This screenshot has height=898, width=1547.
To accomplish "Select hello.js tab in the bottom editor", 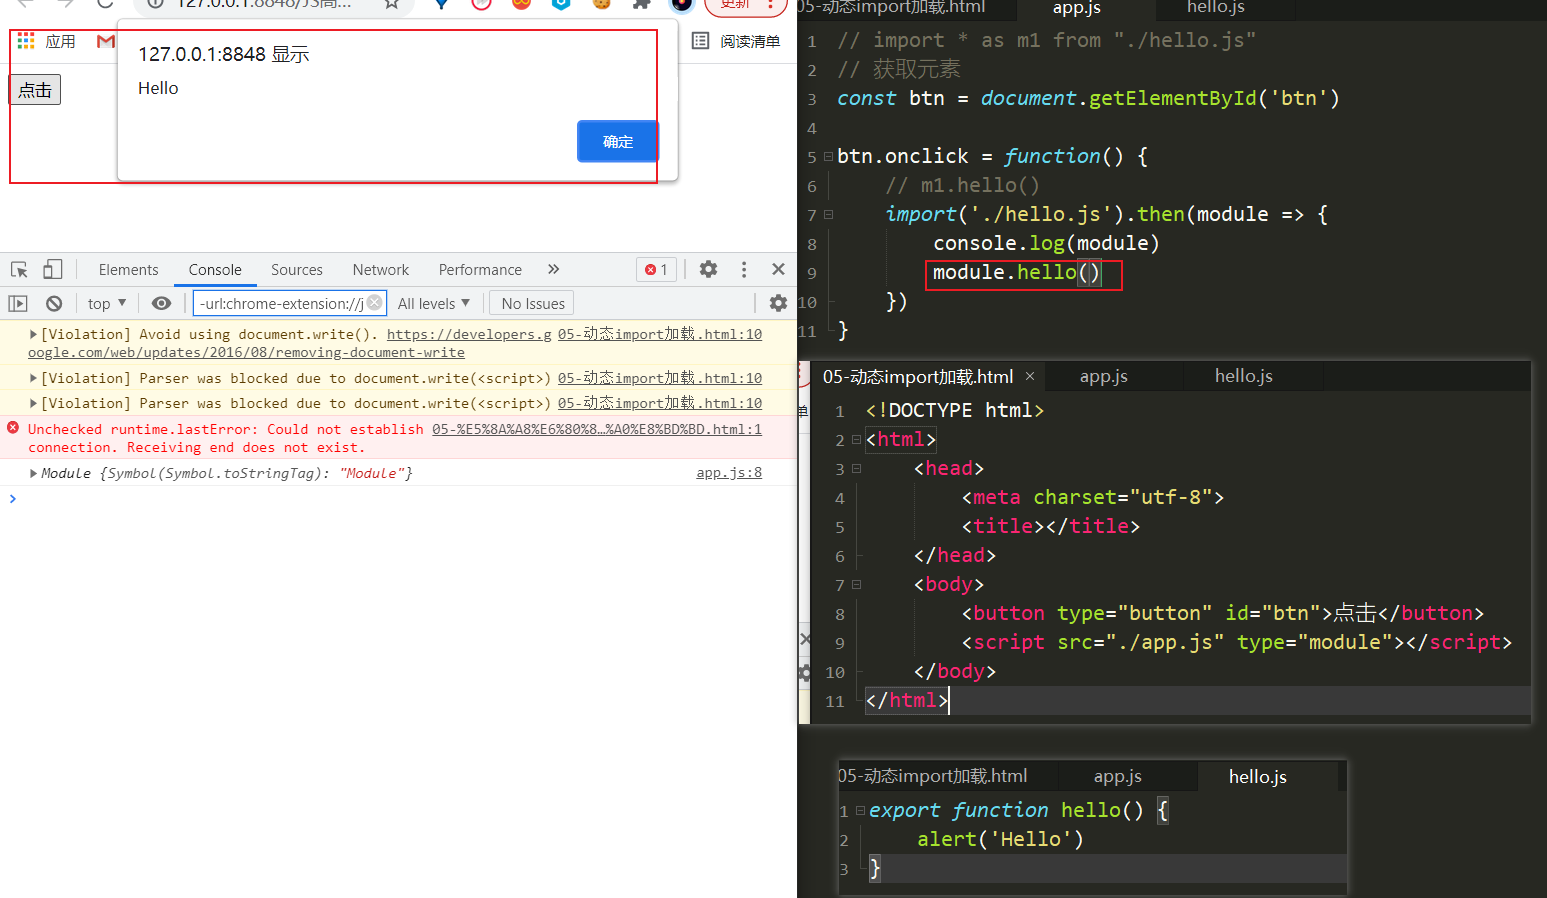I will click(x=1258, y=776).
